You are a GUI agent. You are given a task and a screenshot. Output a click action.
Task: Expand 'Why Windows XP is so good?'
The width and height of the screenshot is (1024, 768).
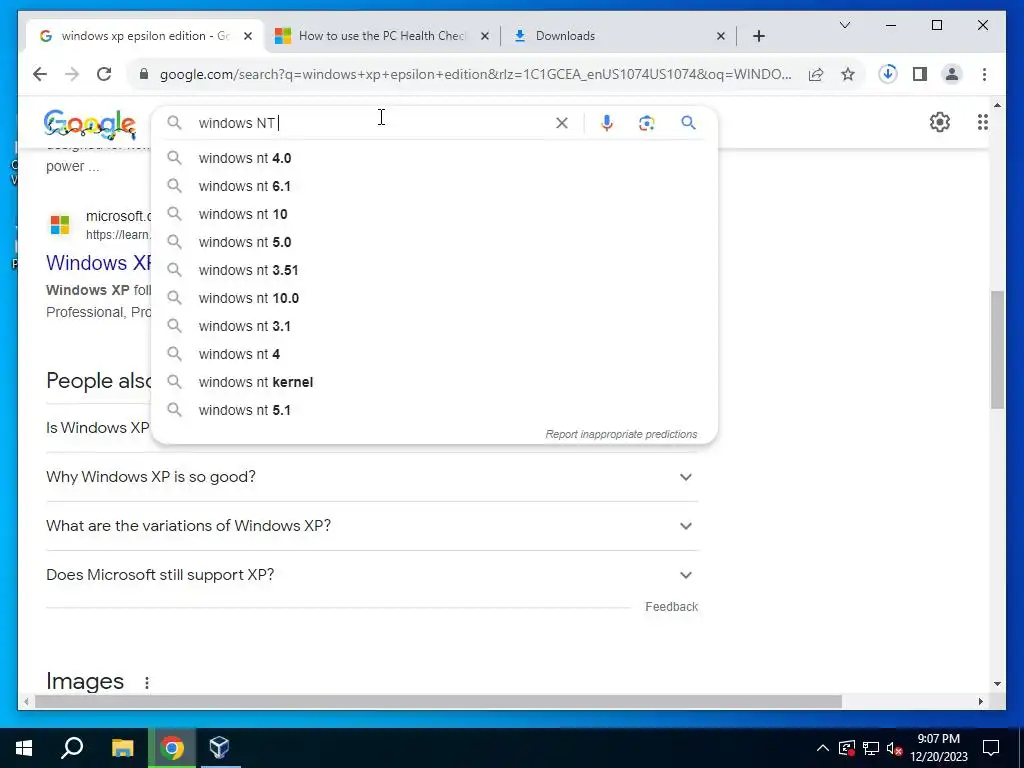tap(372, 477)
